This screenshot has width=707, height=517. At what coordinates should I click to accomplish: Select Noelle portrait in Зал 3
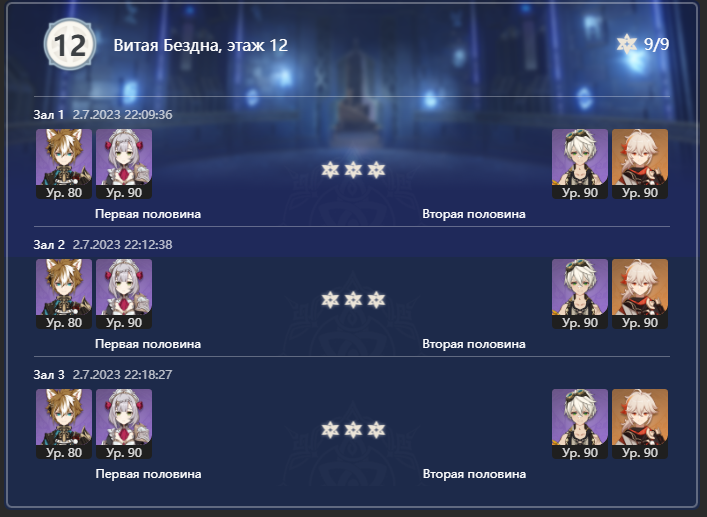124,424
